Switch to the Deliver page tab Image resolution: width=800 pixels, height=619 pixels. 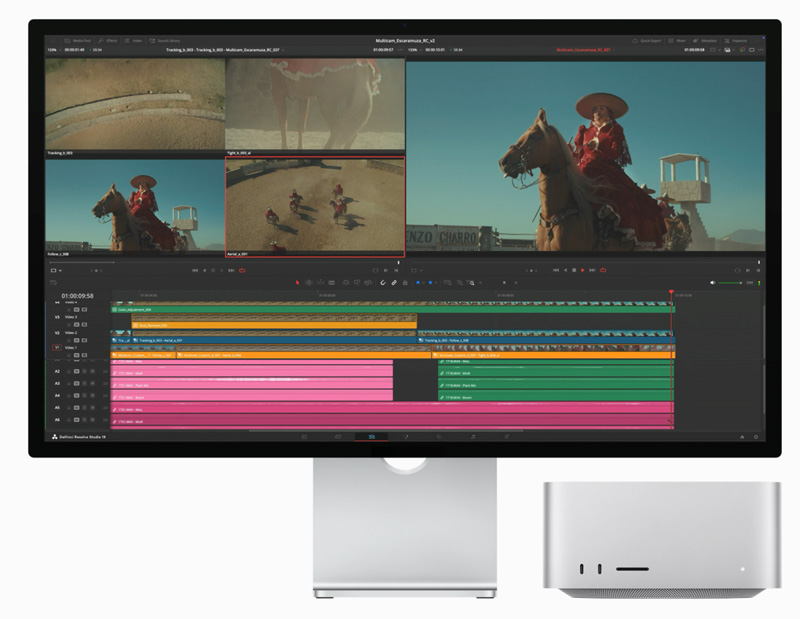pyautogui.click(x=507, y=437)
